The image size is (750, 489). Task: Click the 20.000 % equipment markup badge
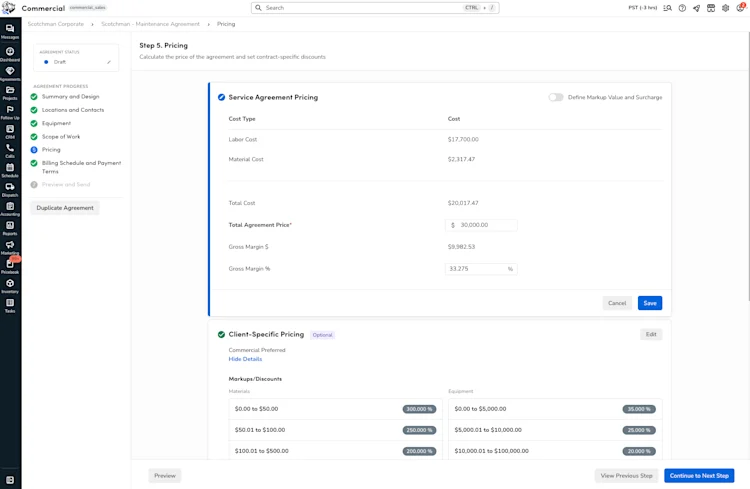pos(639,451)
